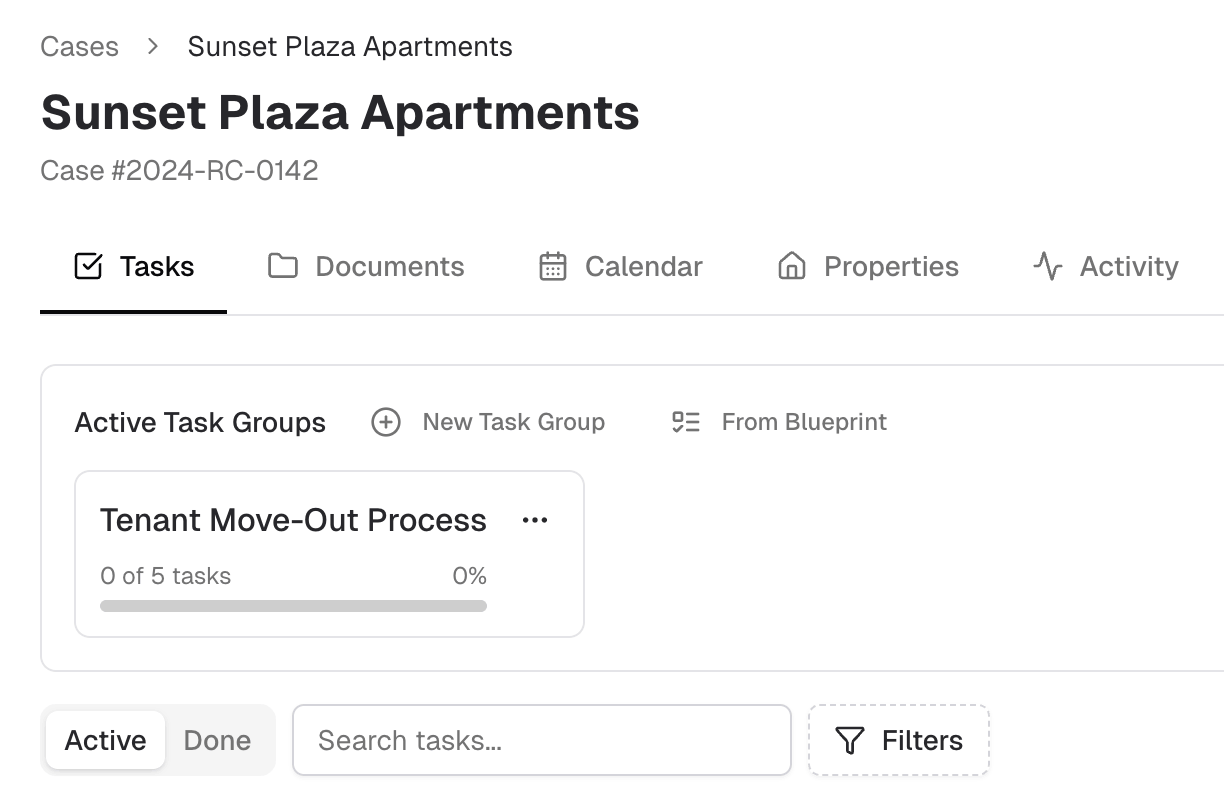The width and height of the screenshot is (1224, 802).
Task: Click the plus circle New Task Group icon
Action: click(386, 422)
